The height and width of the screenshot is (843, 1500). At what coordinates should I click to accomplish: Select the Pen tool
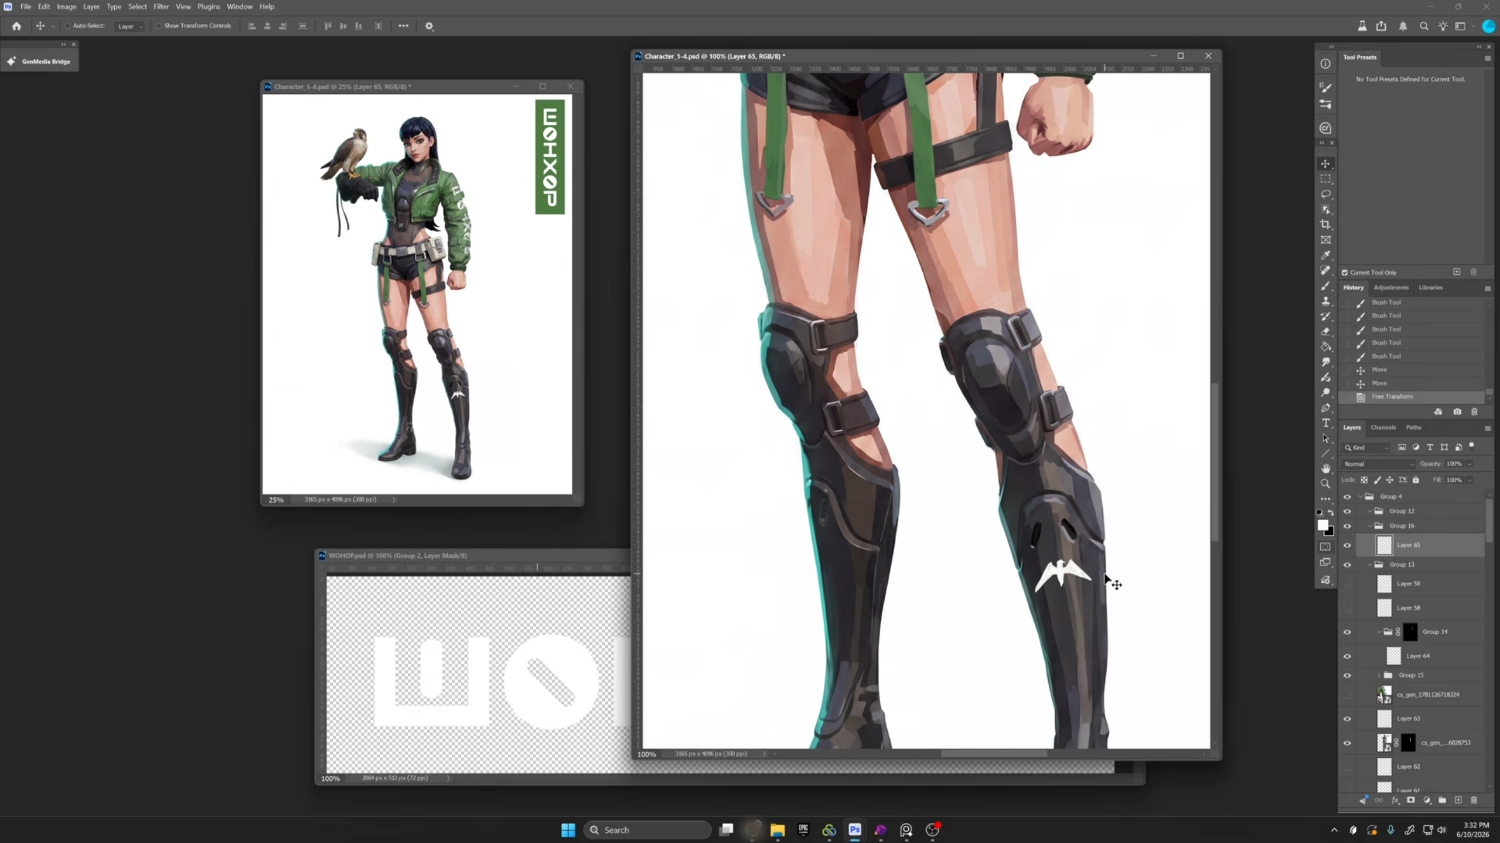point(1326,408)
